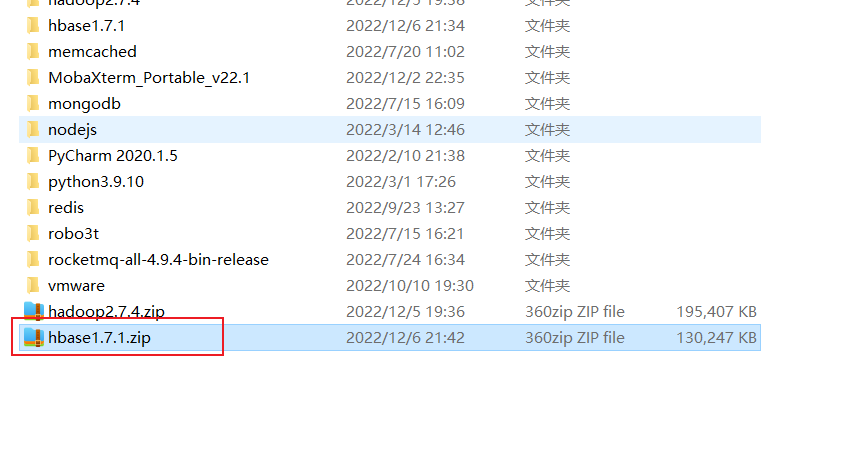The image size is (851, 458).
Task: Click the memcached folder icon
Action: point(33,51)
